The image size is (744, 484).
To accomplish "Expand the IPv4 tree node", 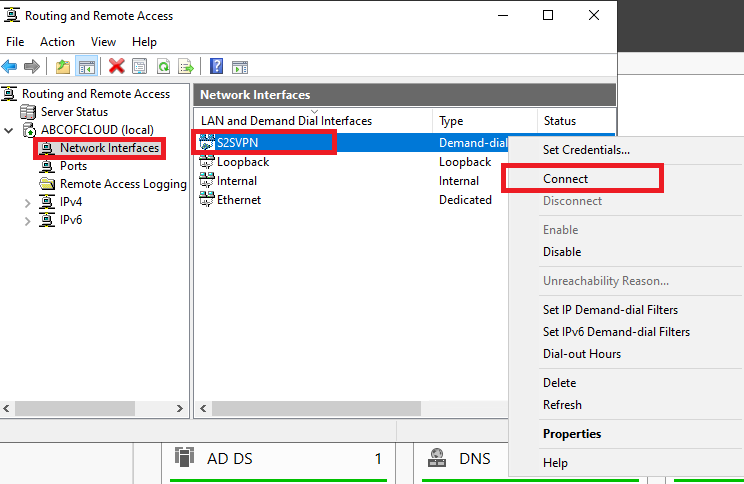I will point(28,202).
